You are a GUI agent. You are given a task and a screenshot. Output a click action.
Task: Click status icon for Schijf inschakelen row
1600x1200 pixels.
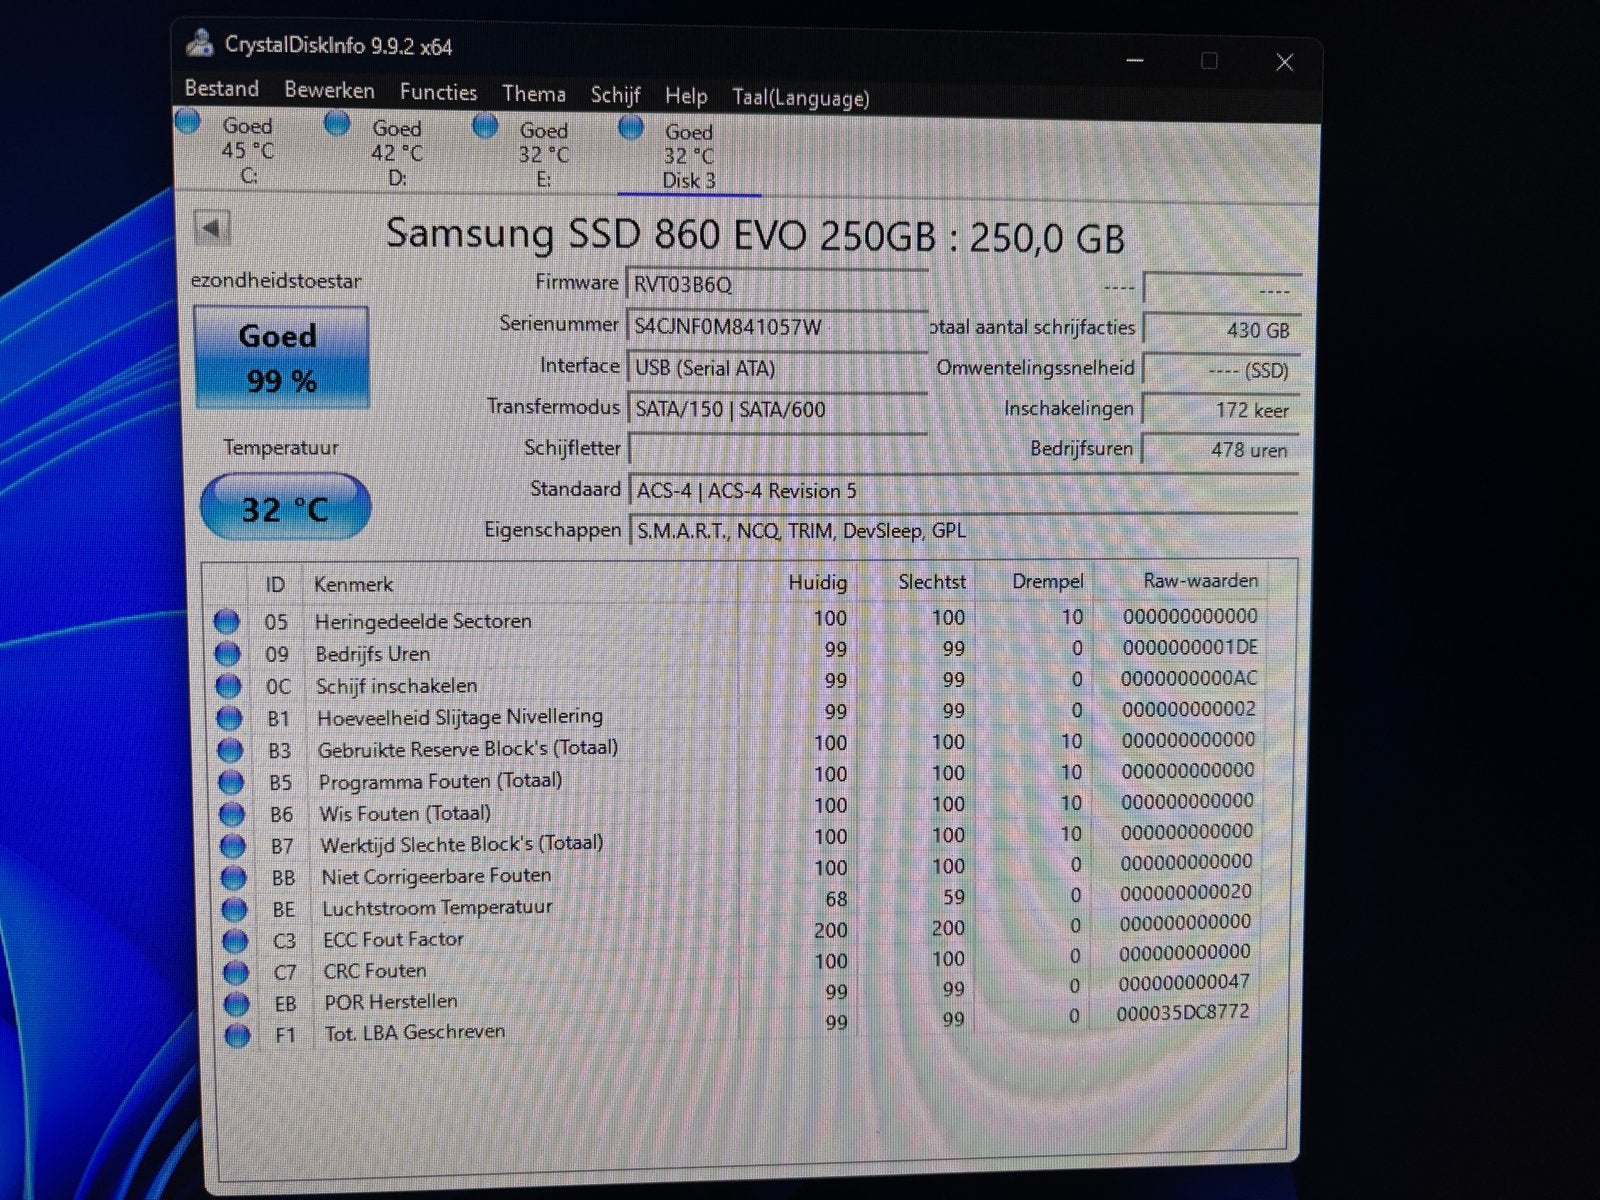(x=229, y=686)
